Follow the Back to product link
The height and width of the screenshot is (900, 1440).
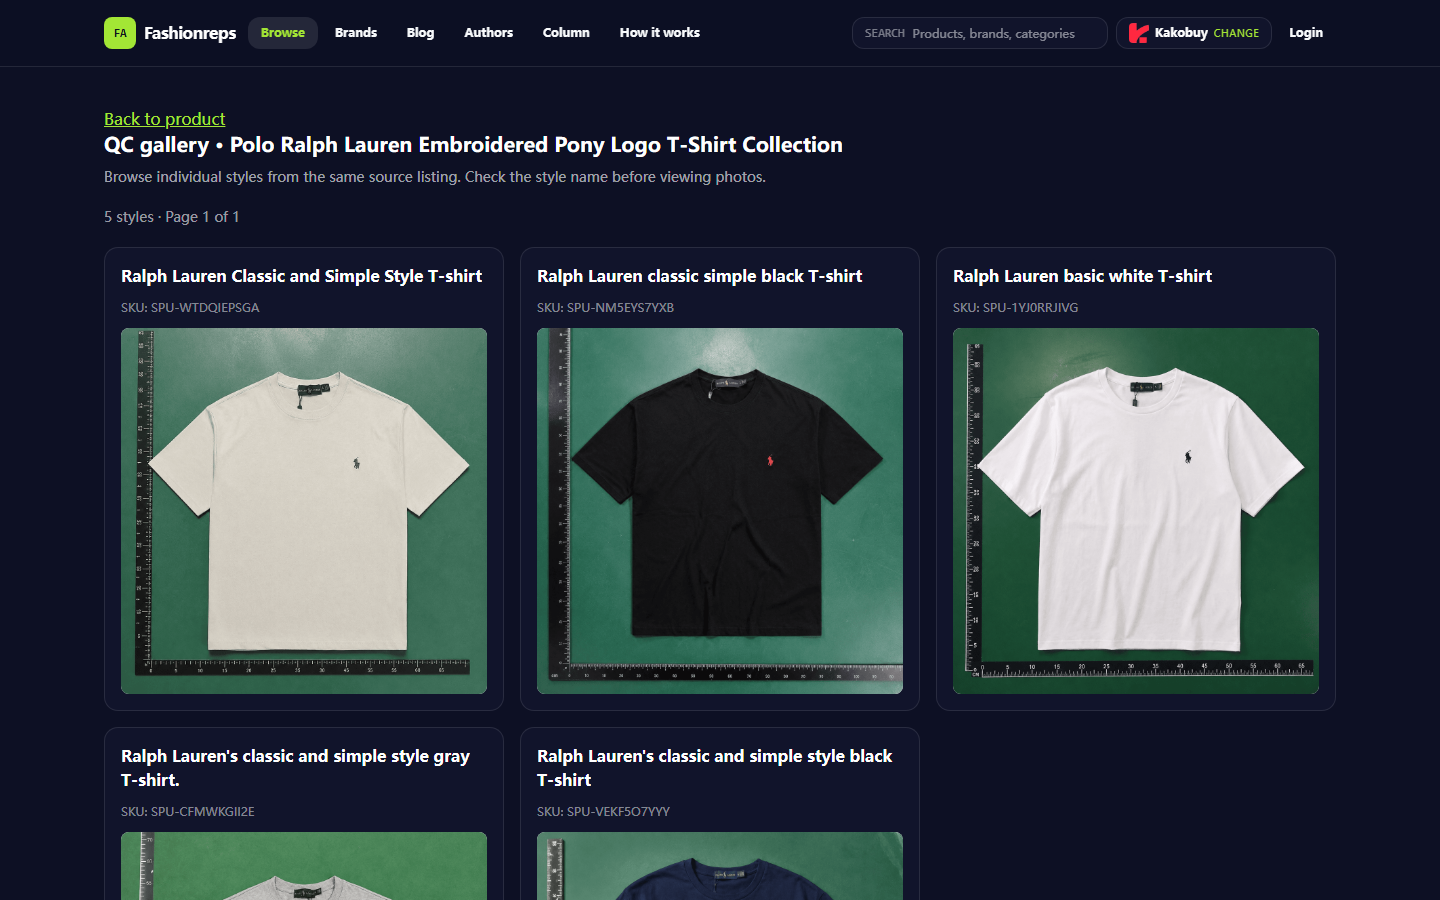coord(165,119)
